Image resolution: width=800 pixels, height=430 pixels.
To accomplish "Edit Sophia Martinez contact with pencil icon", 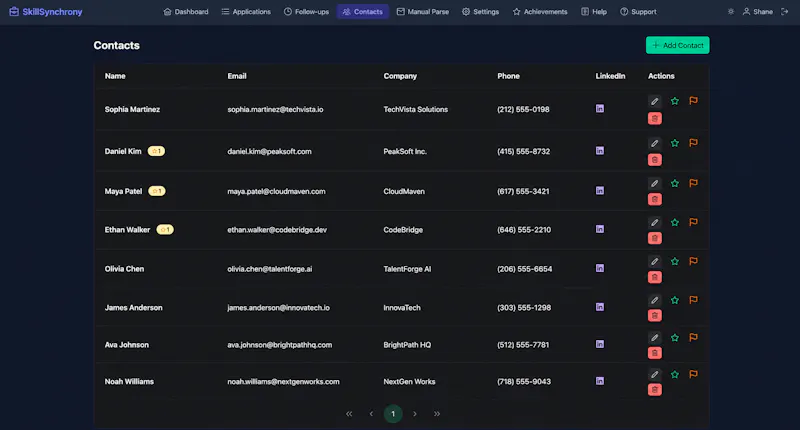I will 655,102.
